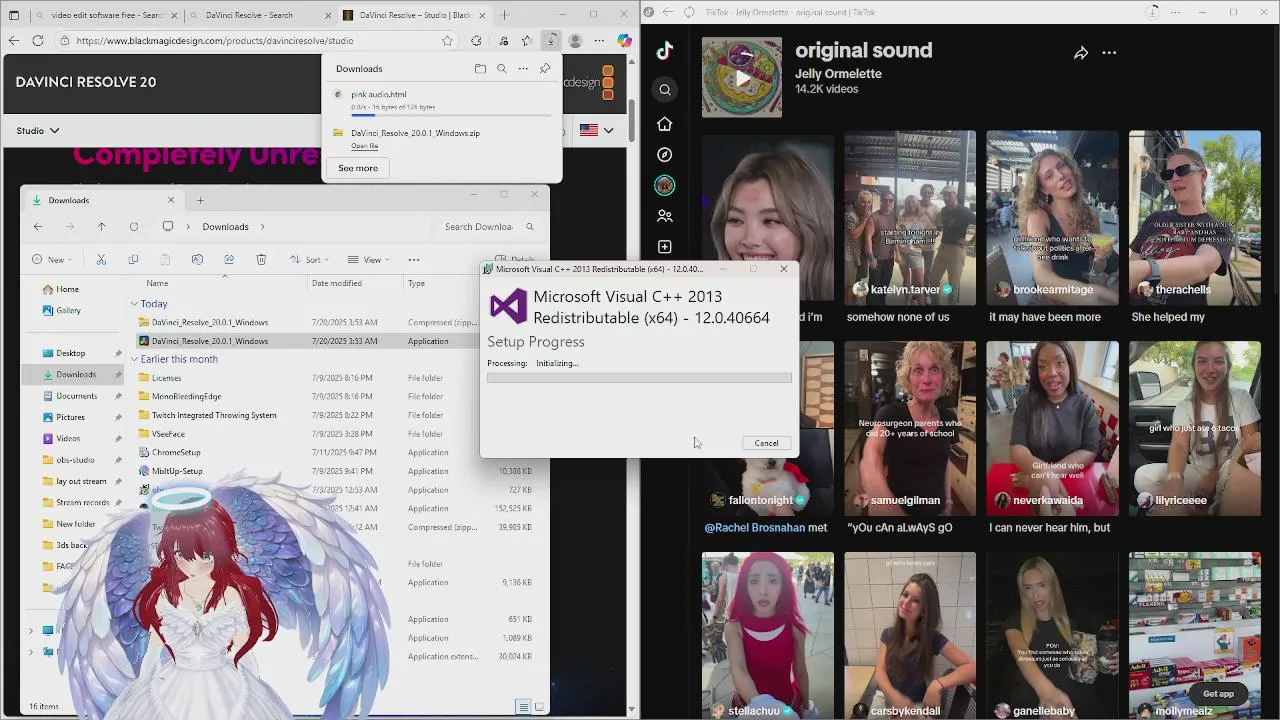1280x720 pixels.
Task: Click the TikTok logo in sidebar
Action: (665, 52)
